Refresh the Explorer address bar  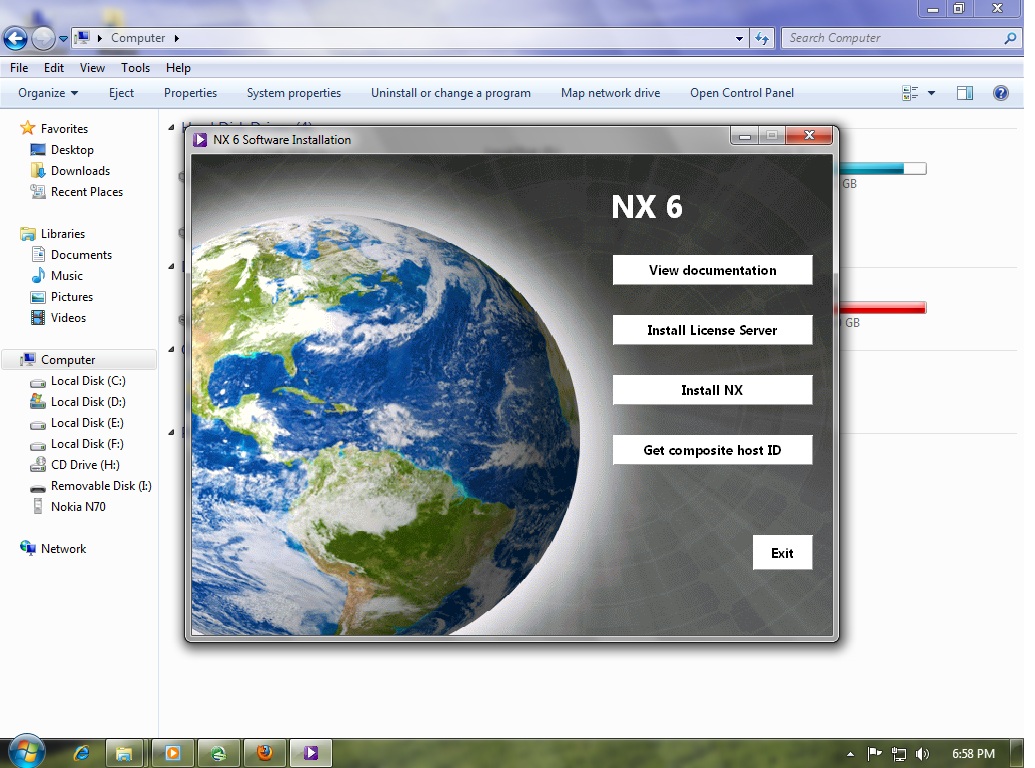click(762, 38)
